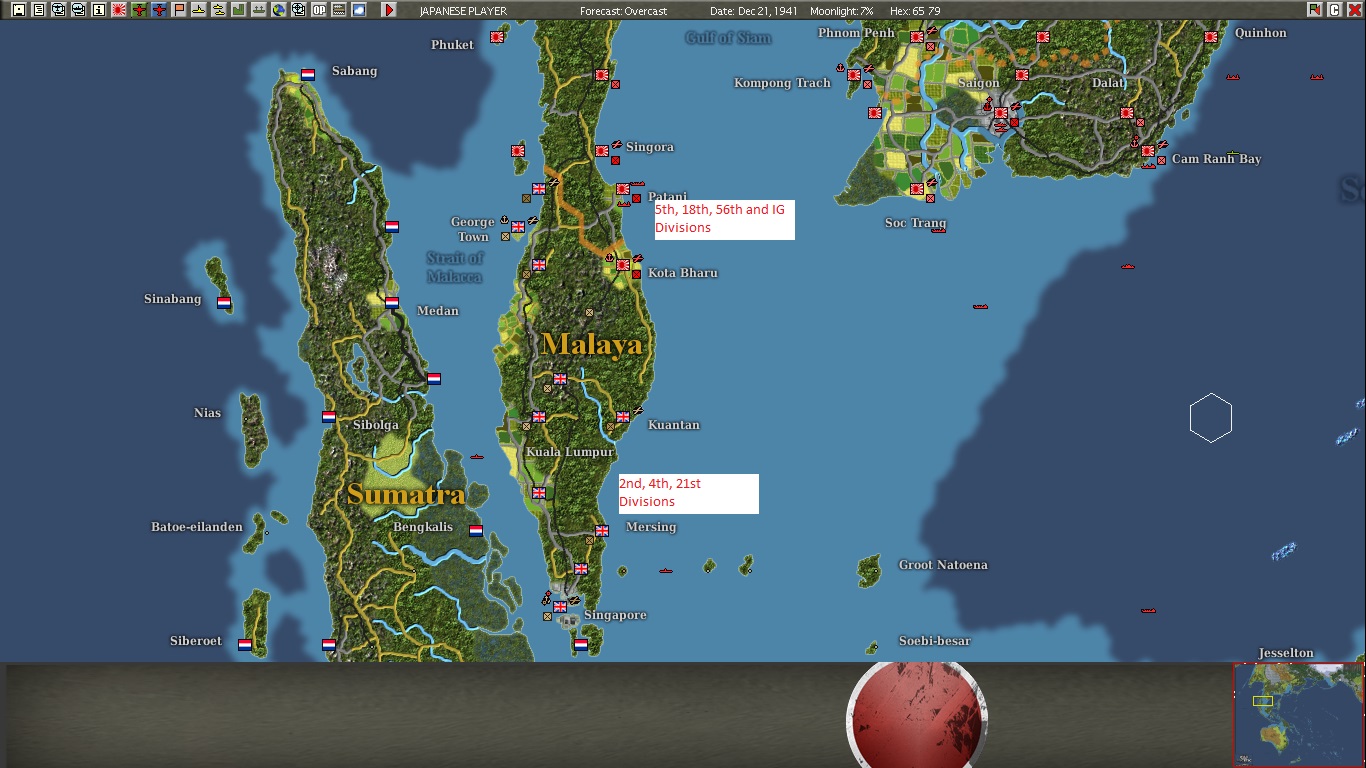Close the game with red X button
This screenshot has height=768, width=1366.
tap(1354, 10)
